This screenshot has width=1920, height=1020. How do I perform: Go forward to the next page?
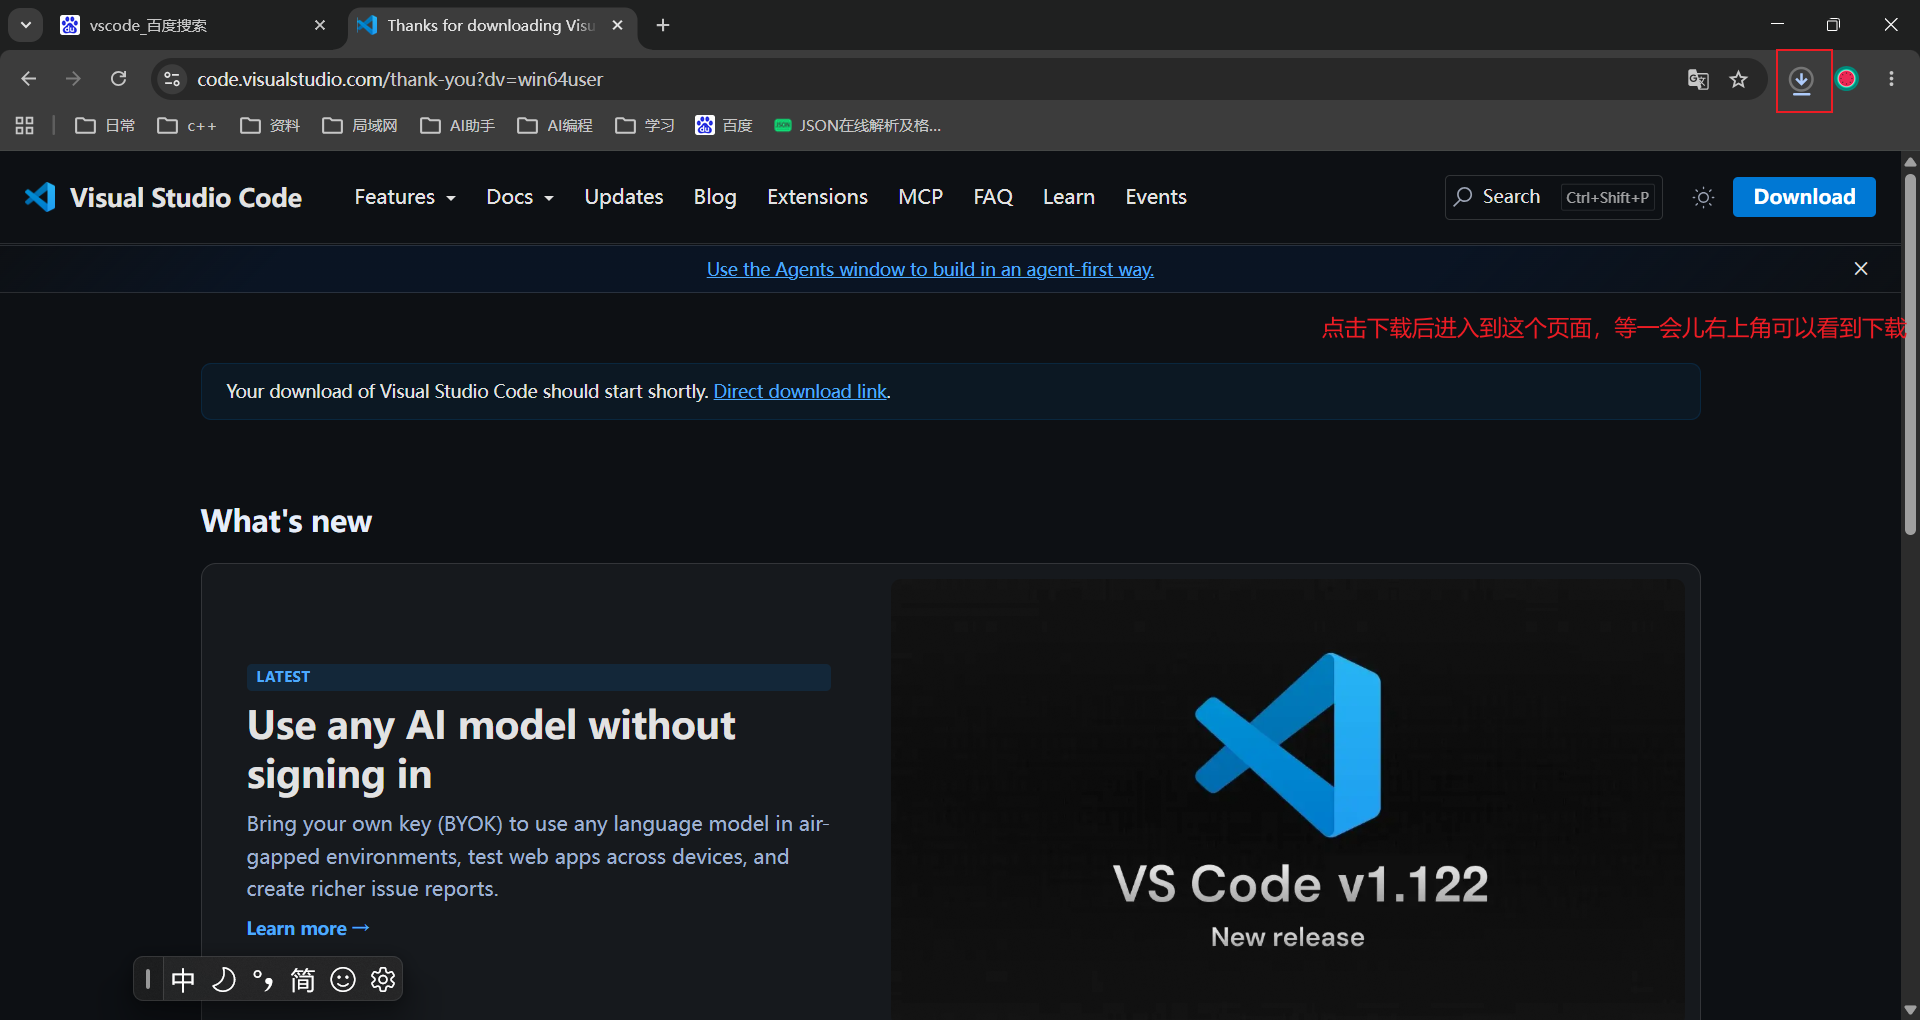(73, 79)
